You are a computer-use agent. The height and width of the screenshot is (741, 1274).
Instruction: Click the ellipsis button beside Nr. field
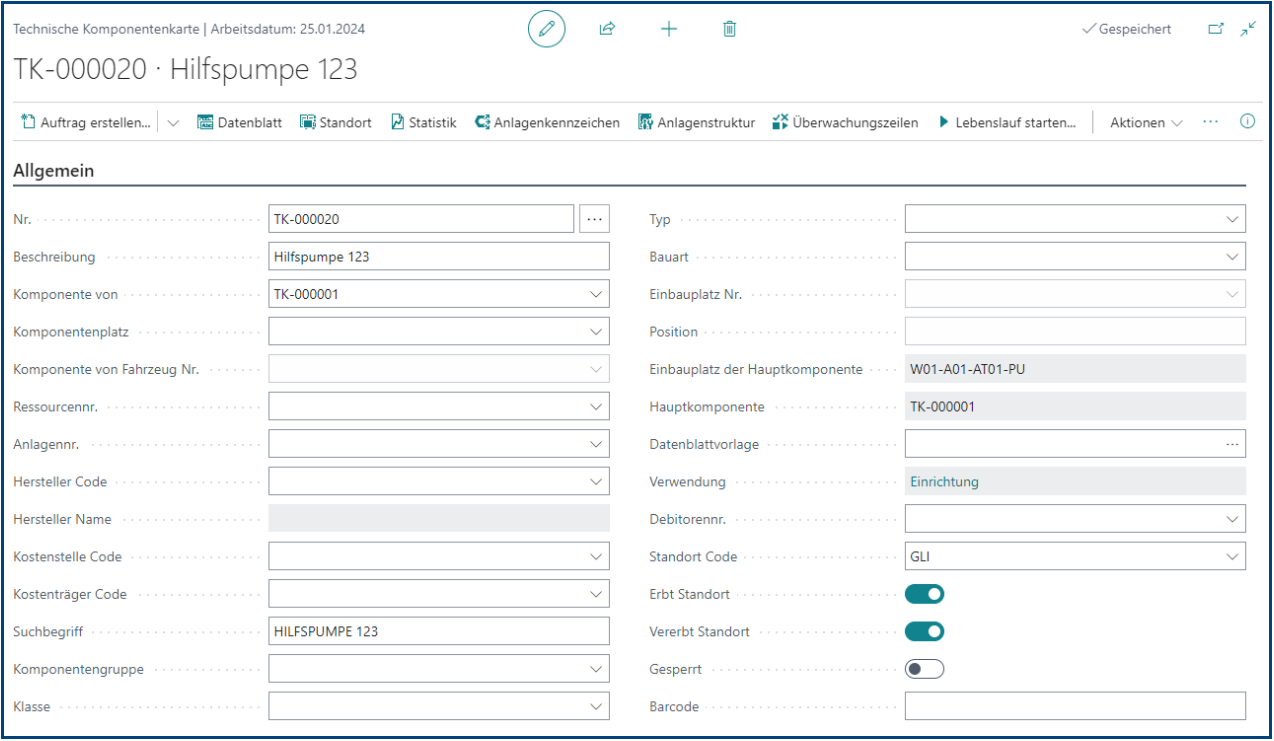coord(594,218)
